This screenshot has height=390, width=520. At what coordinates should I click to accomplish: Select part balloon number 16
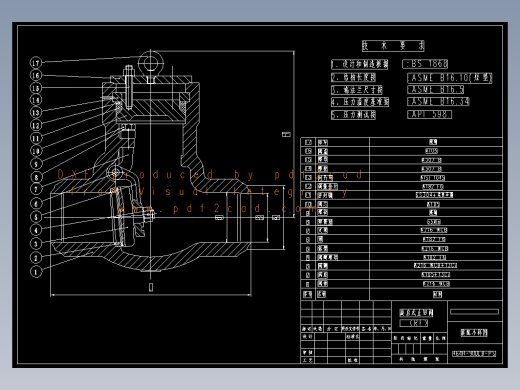tap(36, 75)
